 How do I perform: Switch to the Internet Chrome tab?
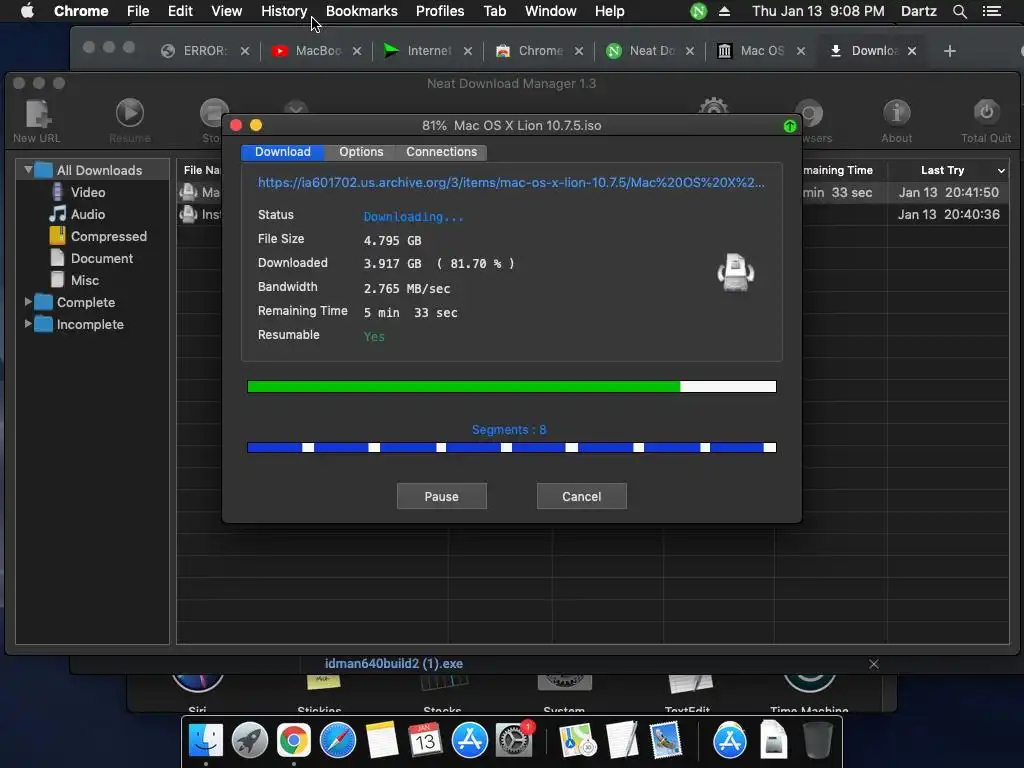pyautogui.click(x=428, y=51)
